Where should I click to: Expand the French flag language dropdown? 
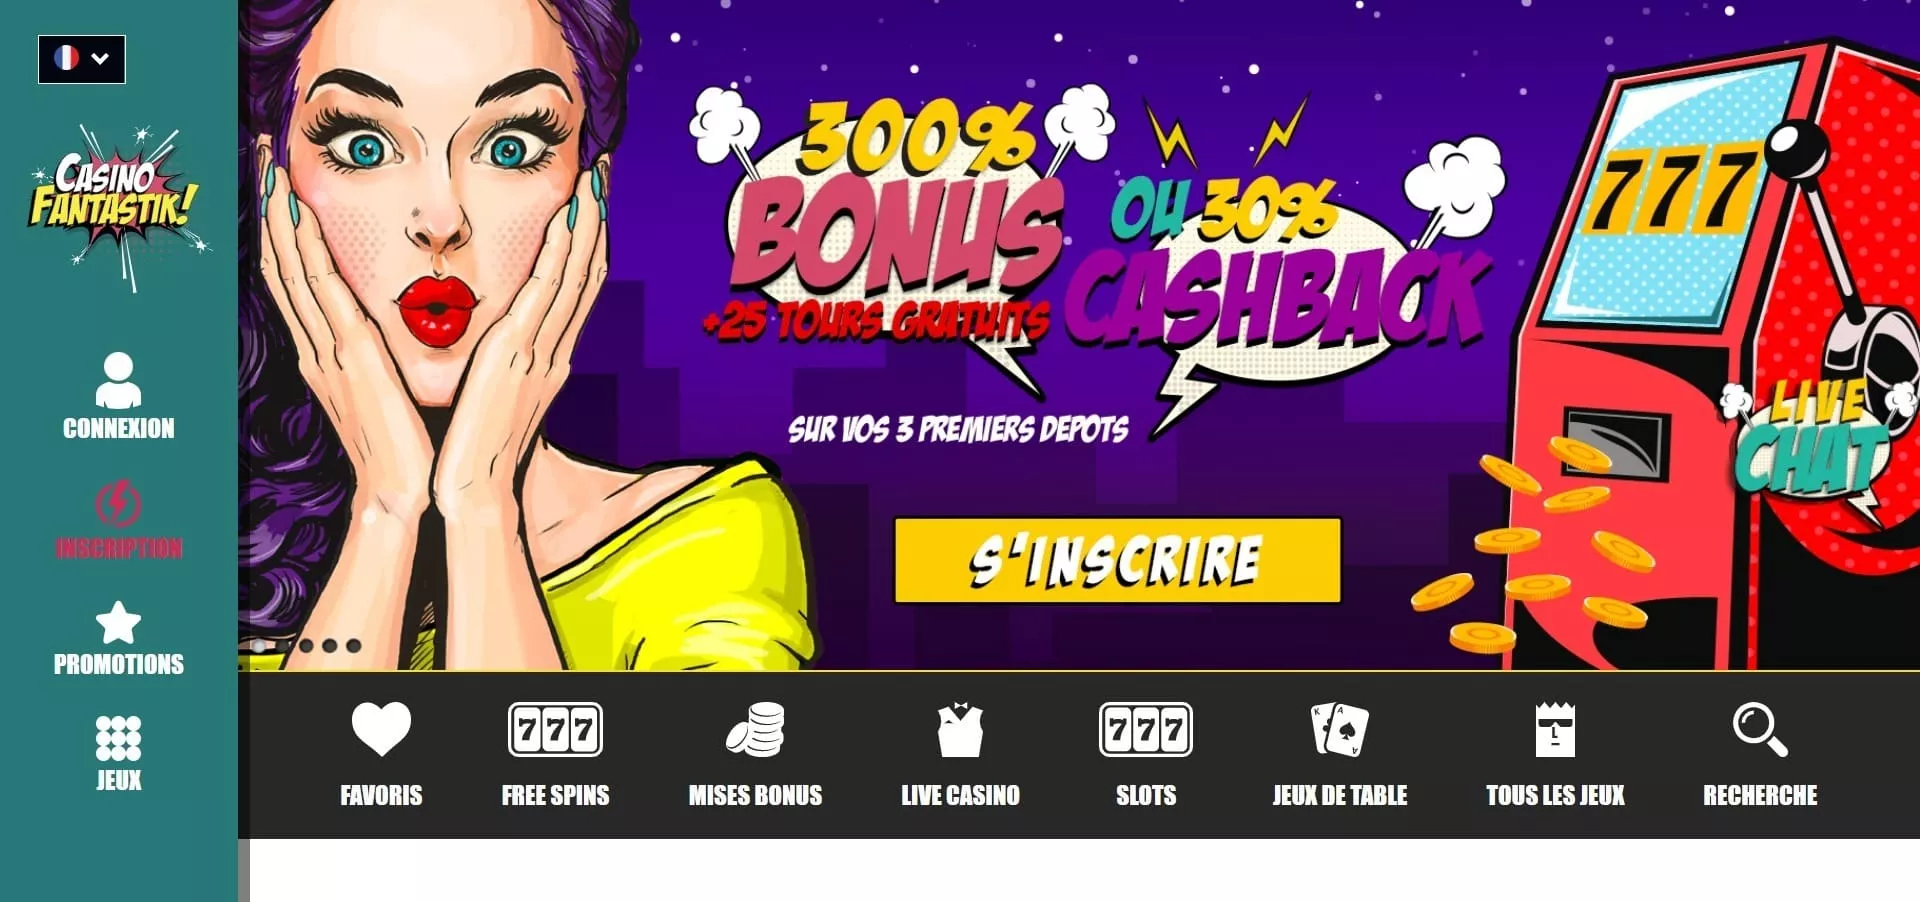point(82,59)
